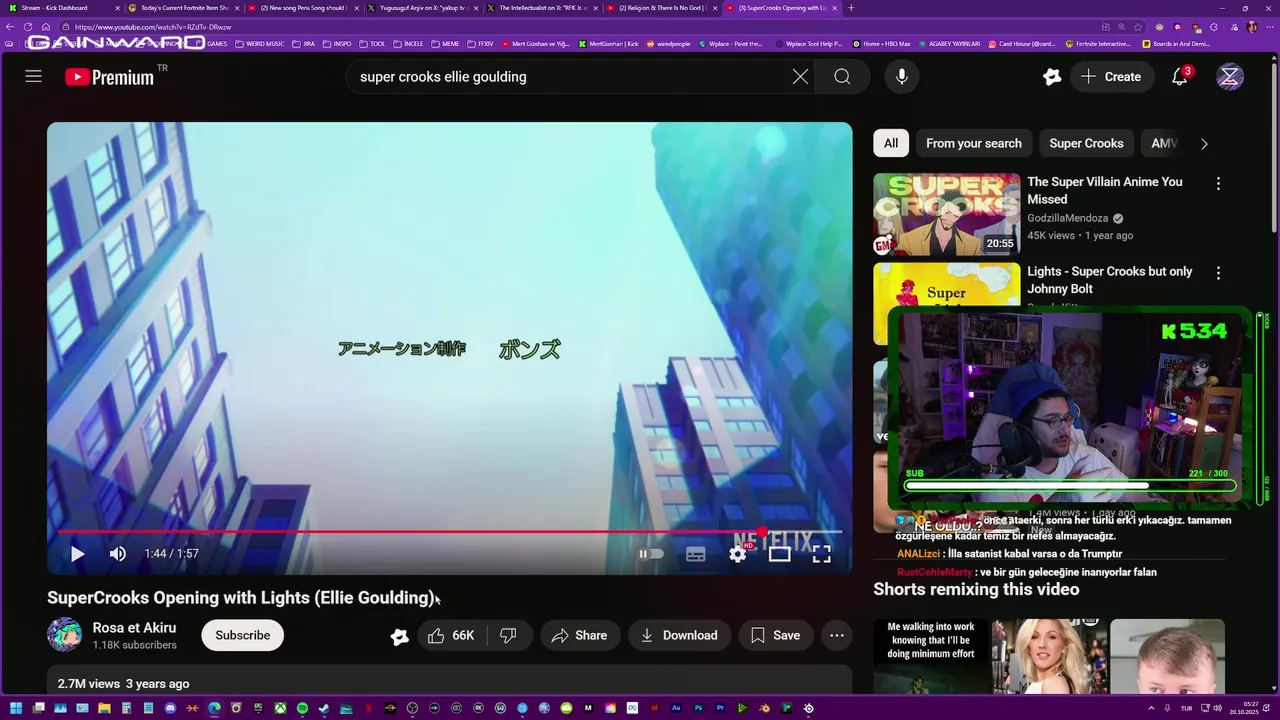The image size is (1280, 720).
Task: Enter fullscreen mode
Action: tap(821, 554)
